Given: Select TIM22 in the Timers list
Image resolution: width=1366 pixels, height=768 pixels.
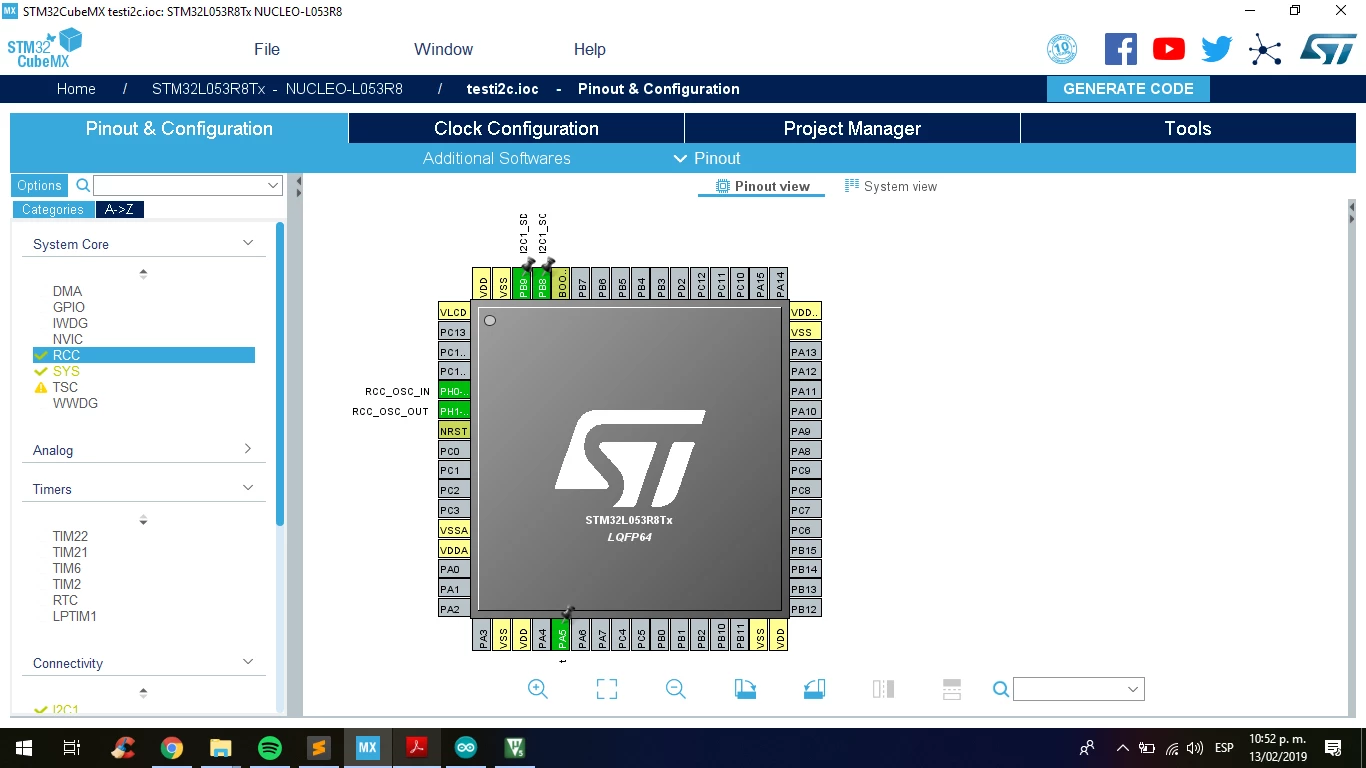Looking at the screenshot, I should [x=70, y=536].
